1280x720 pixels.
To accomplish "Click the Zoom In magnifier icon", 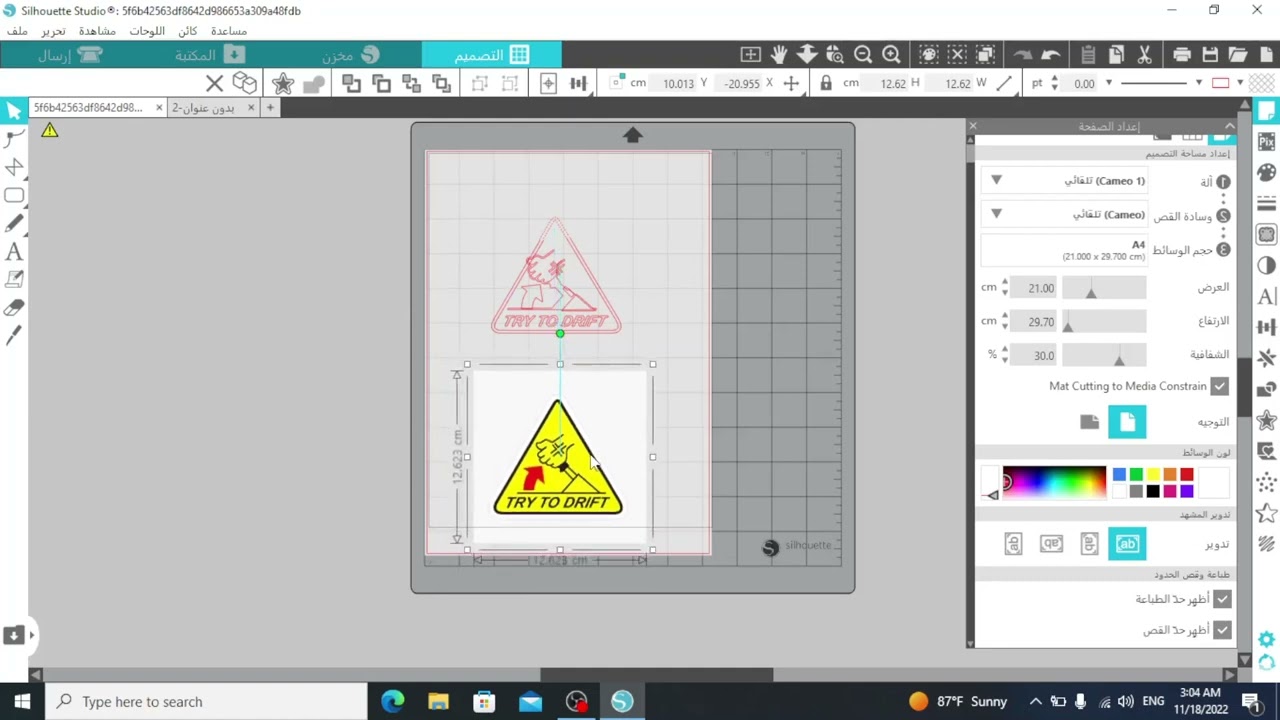I will 891,55.
